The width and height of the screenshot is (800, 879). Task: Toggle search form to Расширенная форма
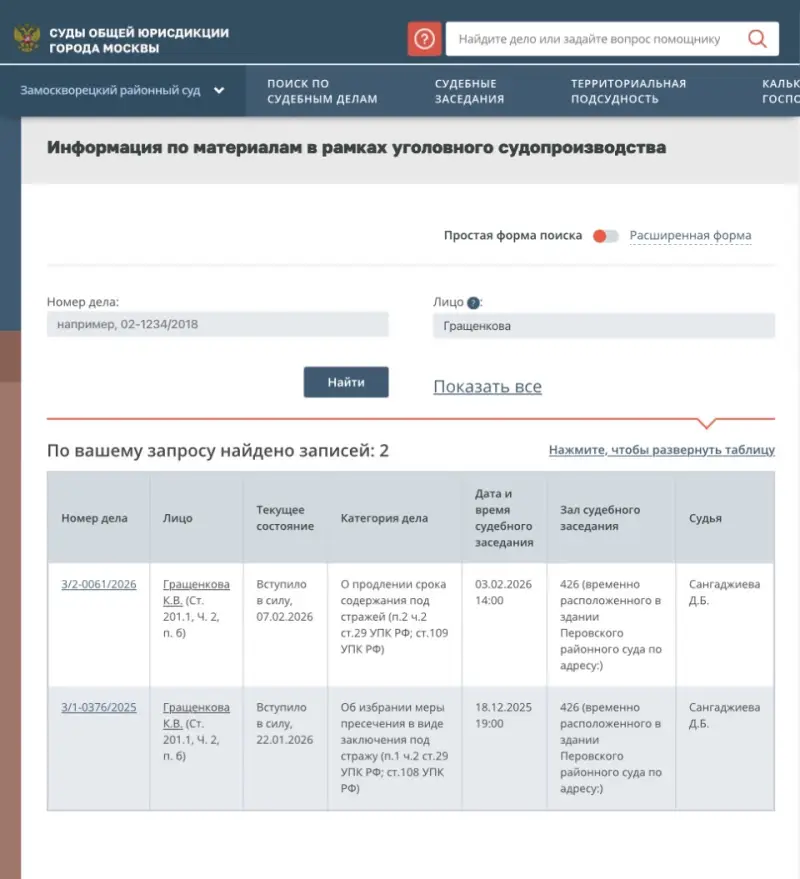pos(605,236)
